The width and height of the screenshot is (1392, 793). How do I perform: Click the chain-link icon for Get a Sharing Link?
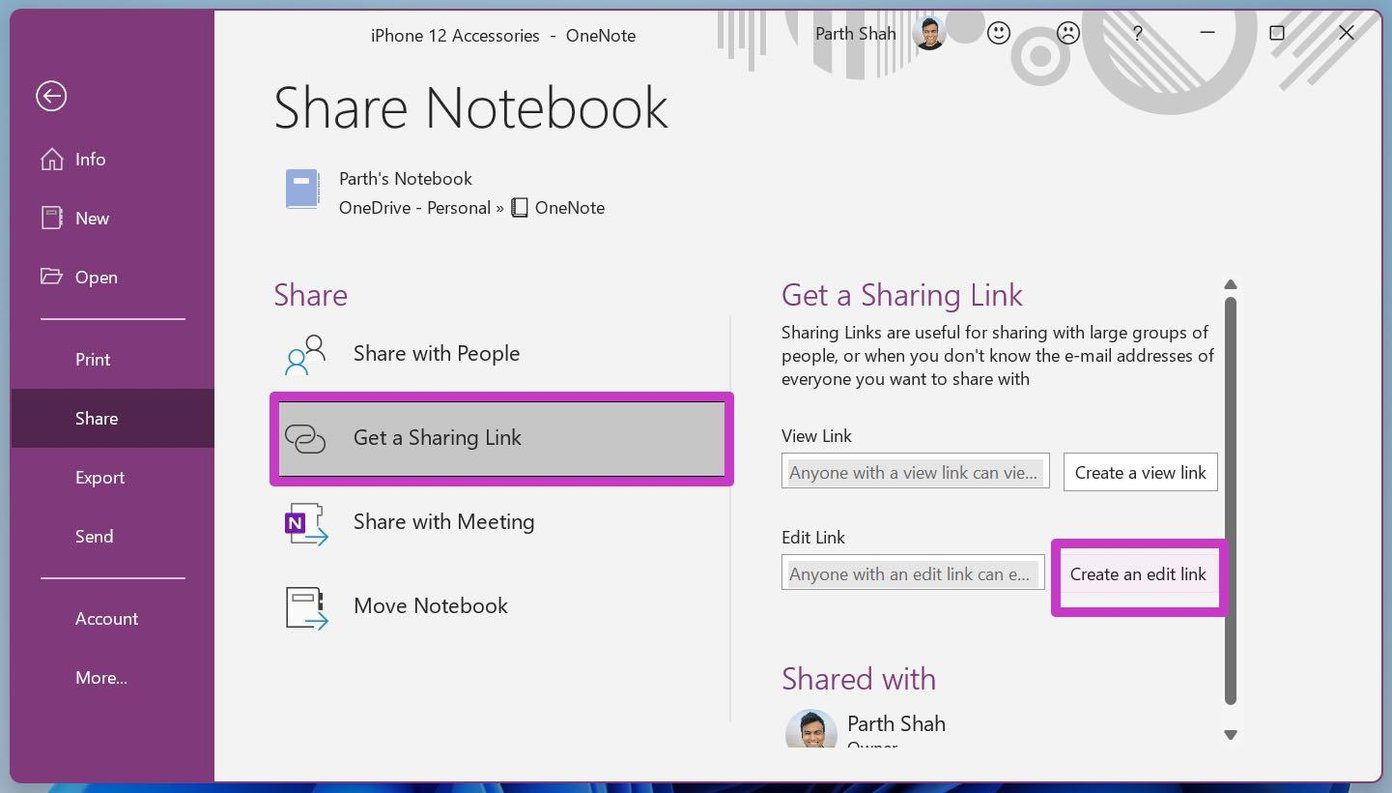pos(305,438)
